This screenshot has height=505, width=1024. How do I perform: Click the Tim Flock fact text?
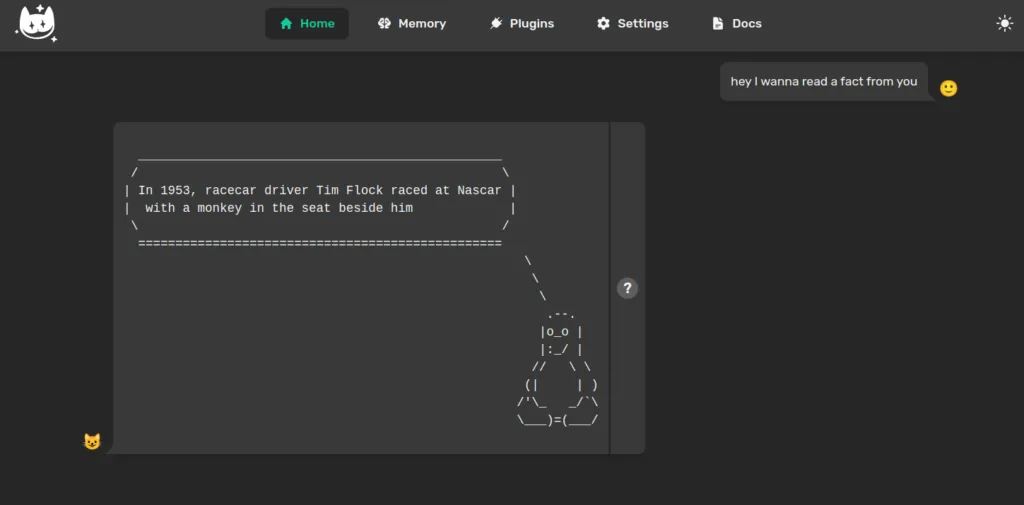(320, 199)
